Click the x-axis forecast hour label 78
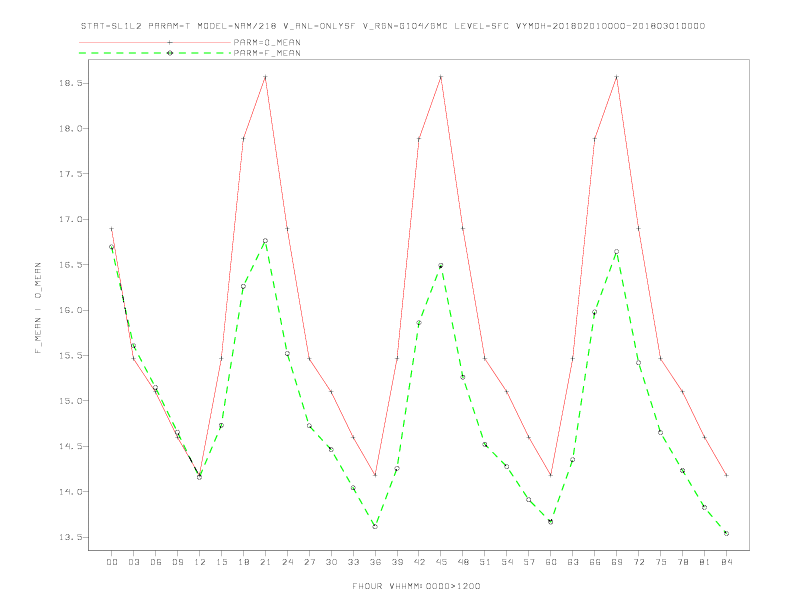 pos(683,562)
